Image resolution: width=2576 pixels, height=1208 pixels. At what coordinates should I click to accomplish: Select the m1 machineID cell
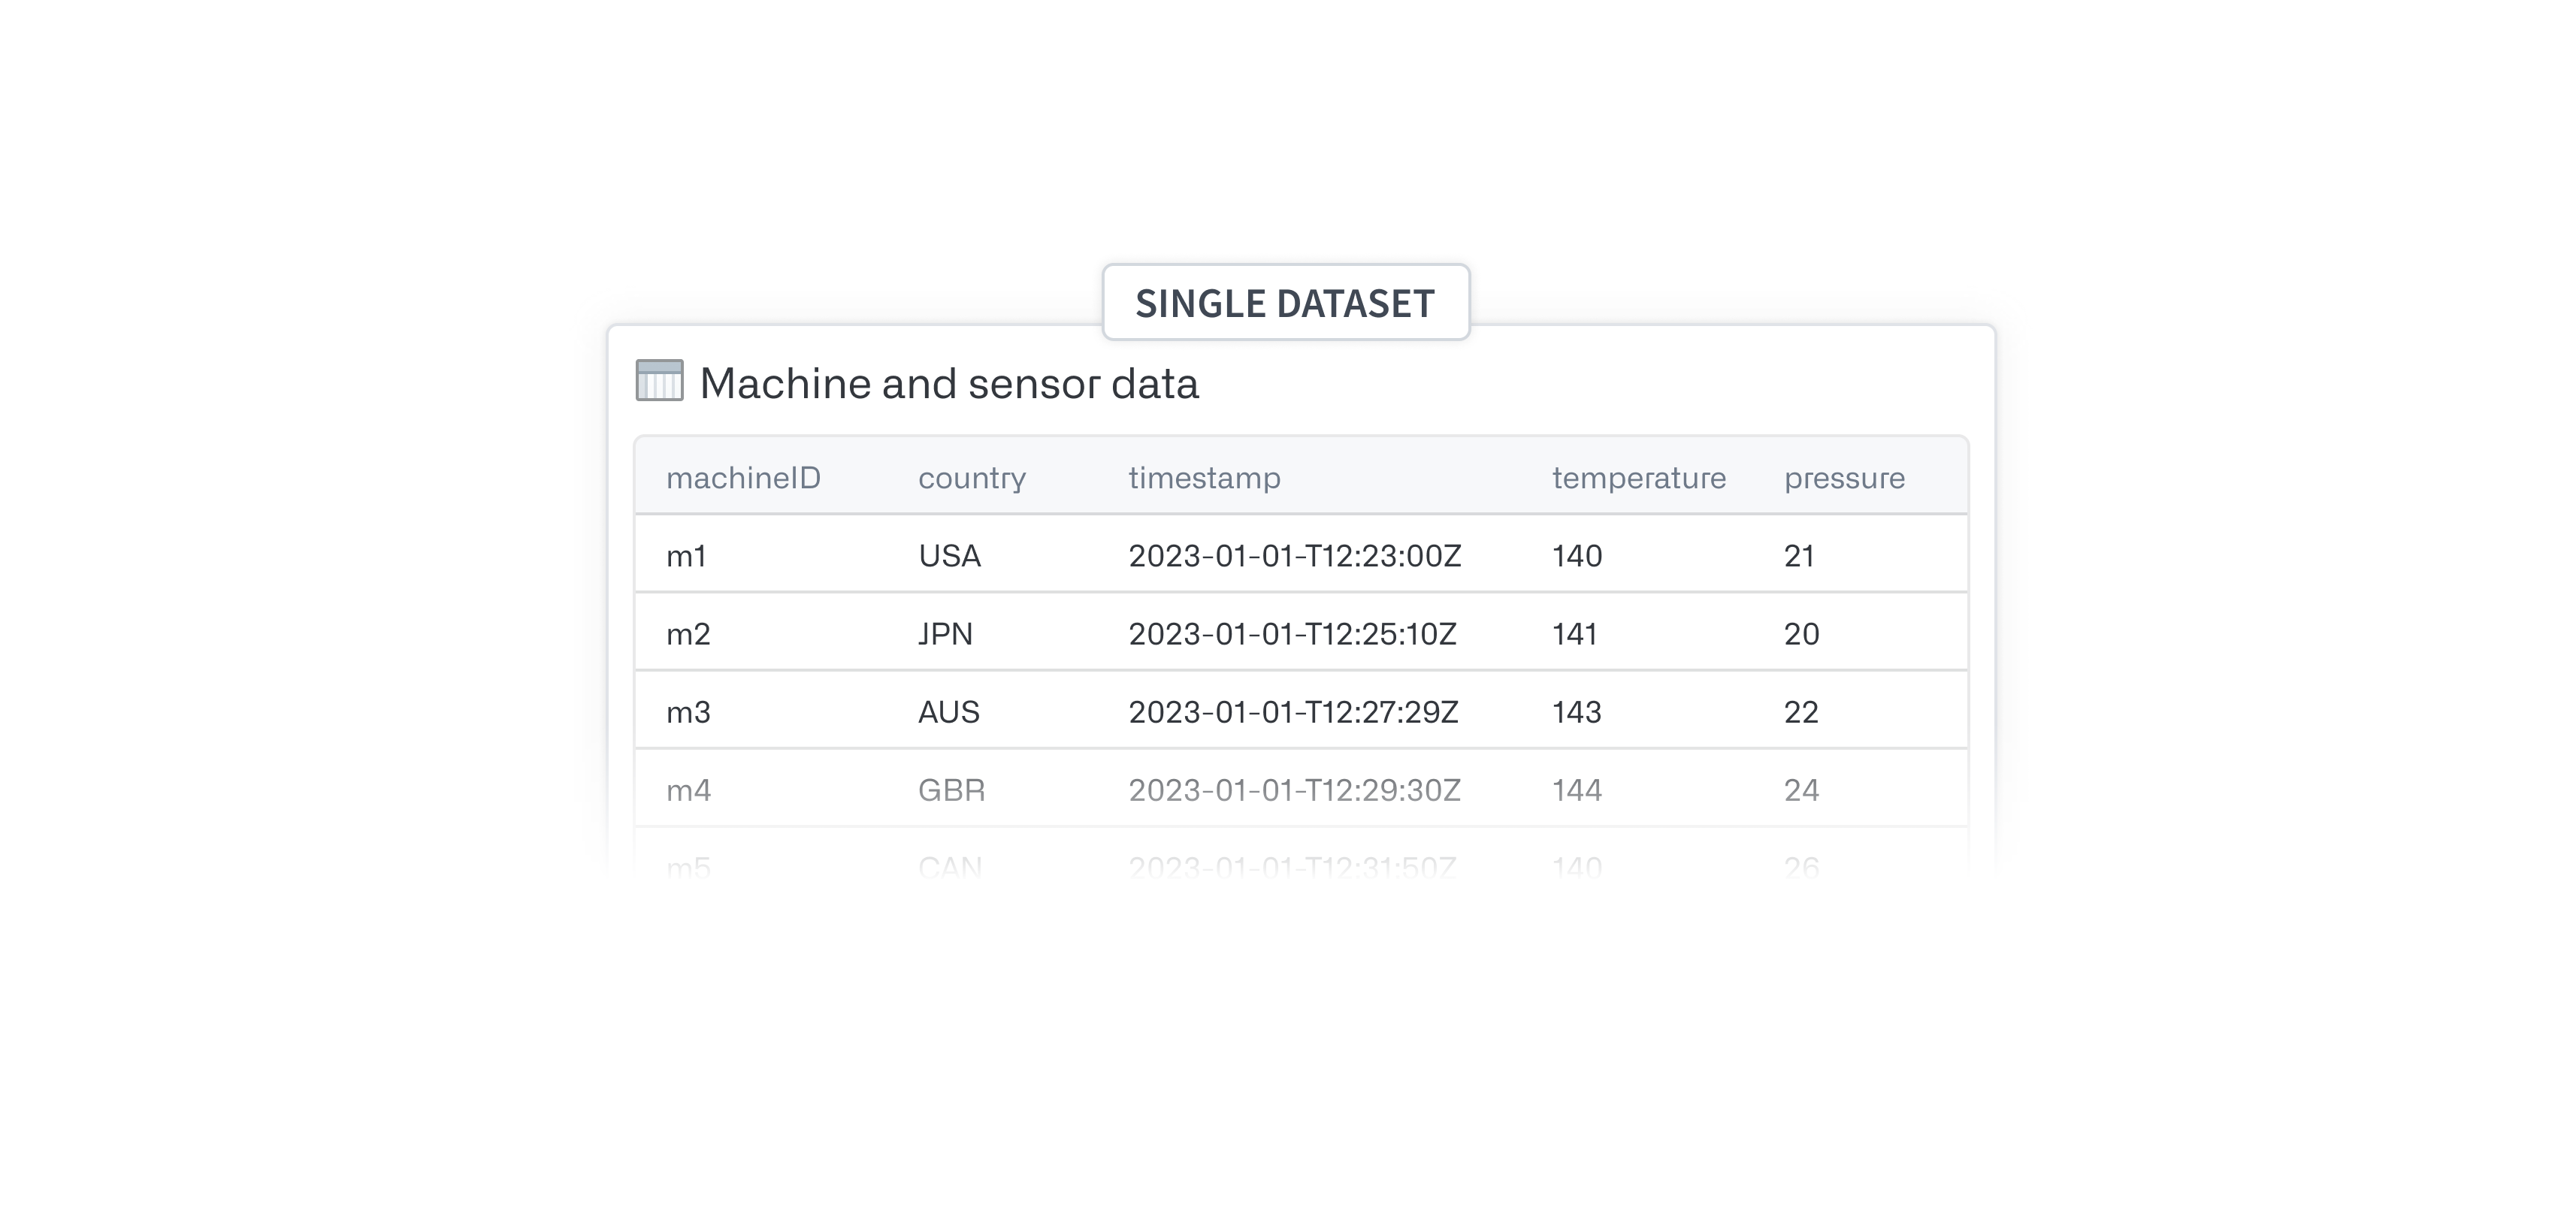pyautogui.click(x=686, y=556)
